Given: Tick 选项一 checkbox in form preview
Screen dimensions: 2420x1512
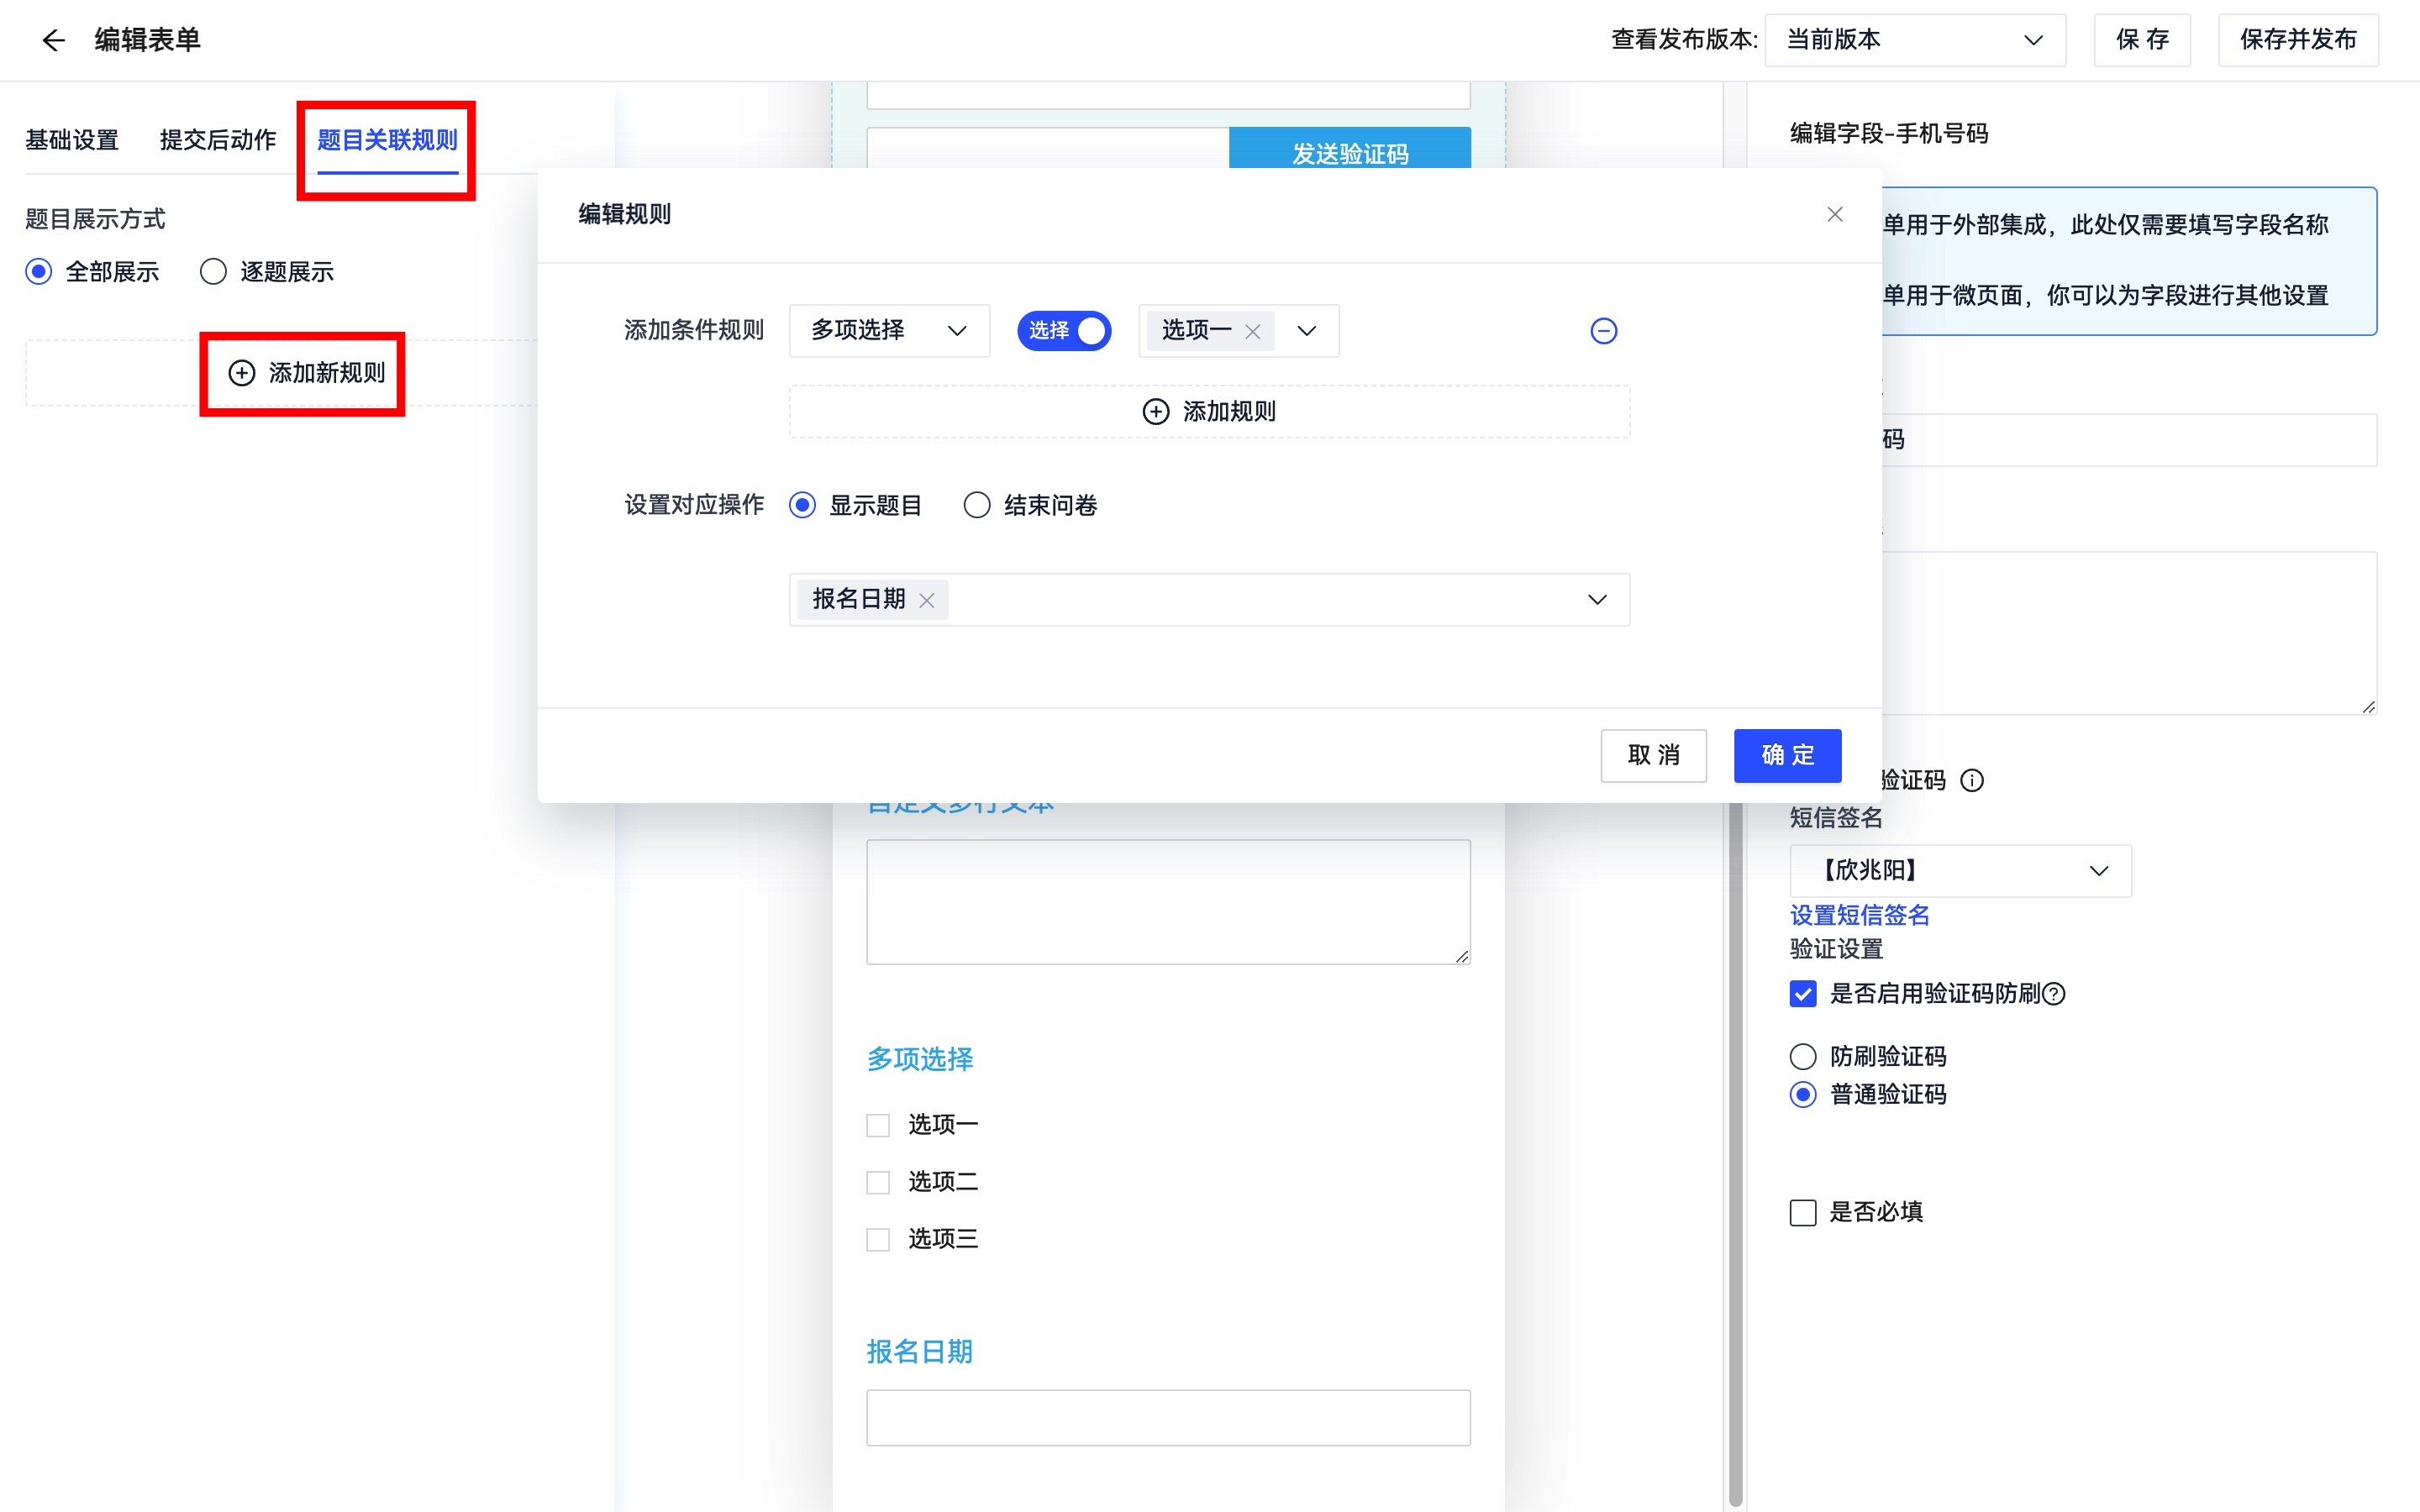Looking at the screenshot, I should tap(878, 1126).
